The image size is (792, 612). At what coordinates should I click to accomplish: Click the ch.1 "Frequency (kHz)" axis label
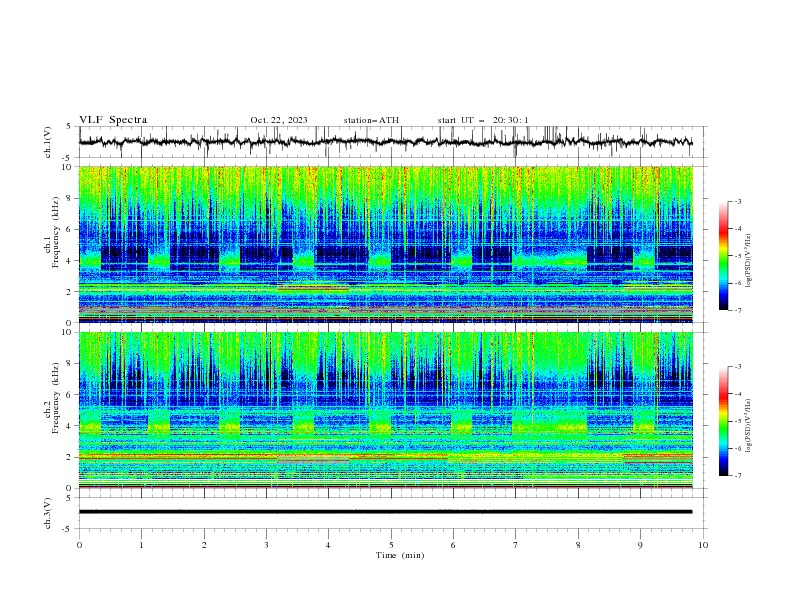pyautogui.click(x=55, y=232)
